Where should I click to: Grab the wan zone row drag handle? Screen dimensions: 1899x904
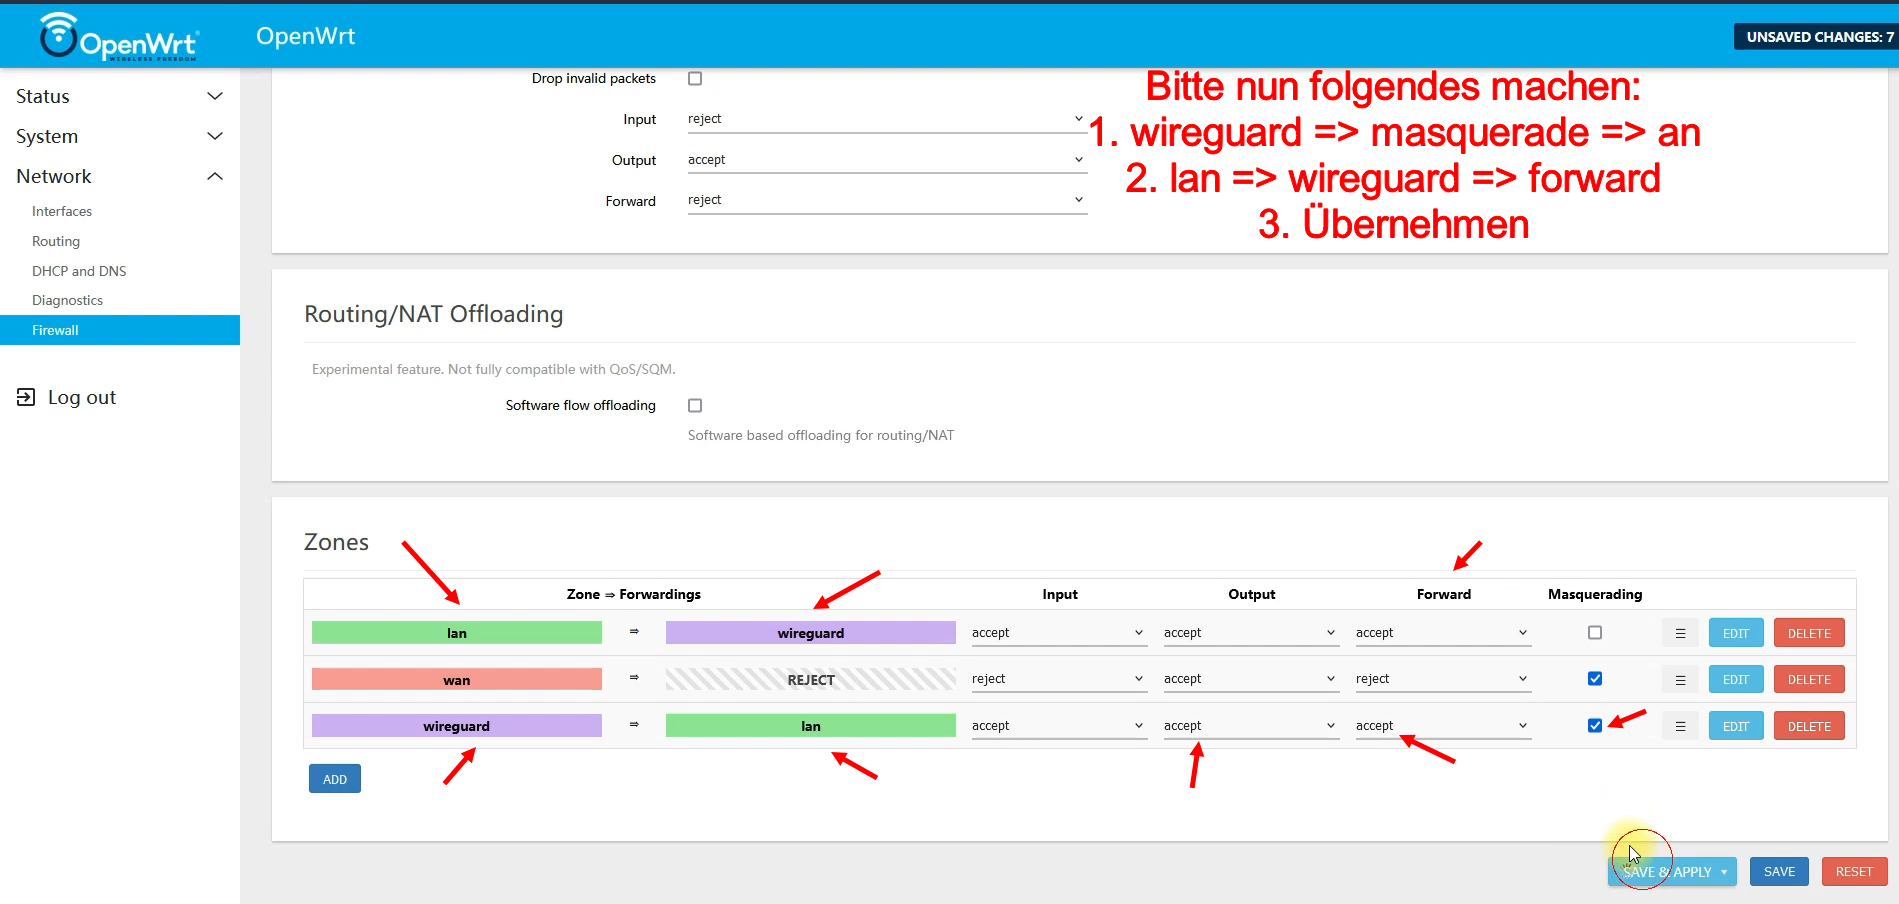1680,680
